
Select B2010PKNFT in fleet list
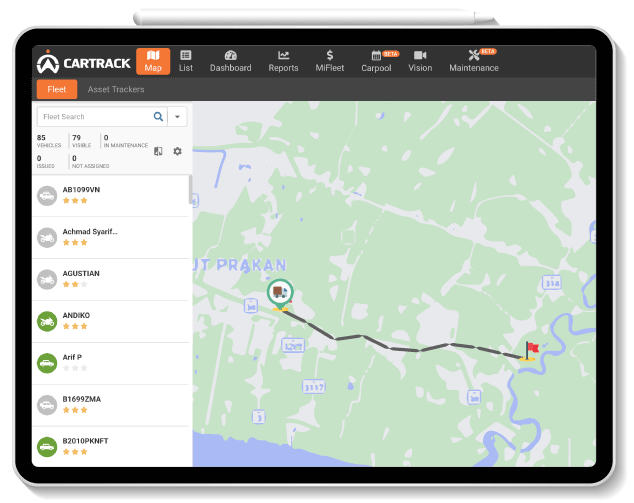(x=110, y=447)
